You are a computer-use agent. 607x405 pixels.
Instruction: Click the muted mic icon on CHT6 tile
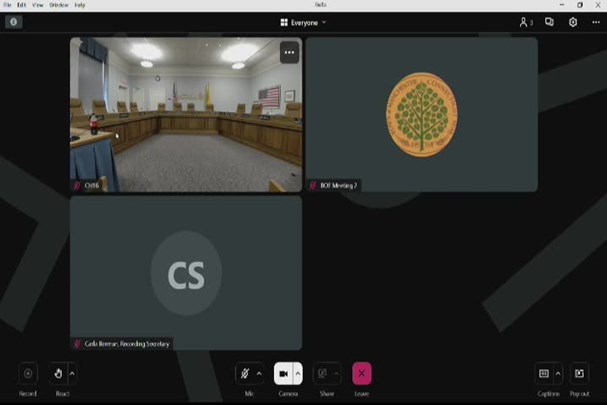77,186
